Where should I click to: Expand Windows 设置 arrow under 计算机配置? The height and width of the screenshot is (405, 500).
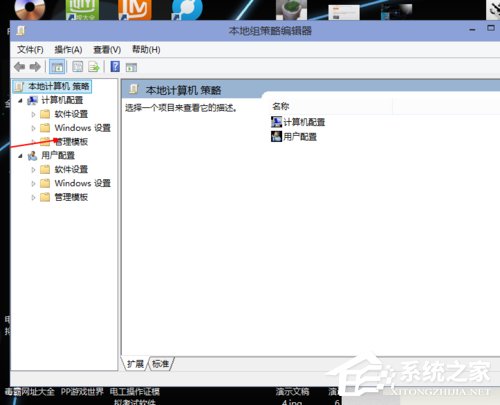tap(33, 128)
